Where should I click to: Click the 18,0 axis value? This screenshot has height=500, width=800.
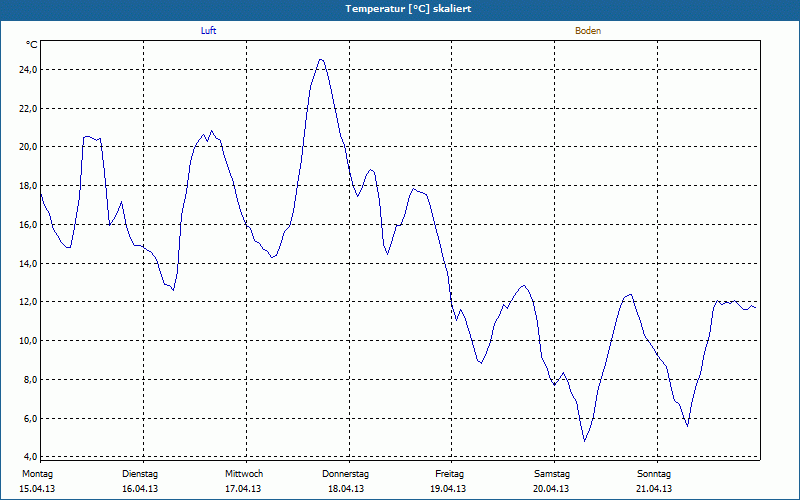coord(28,186)
